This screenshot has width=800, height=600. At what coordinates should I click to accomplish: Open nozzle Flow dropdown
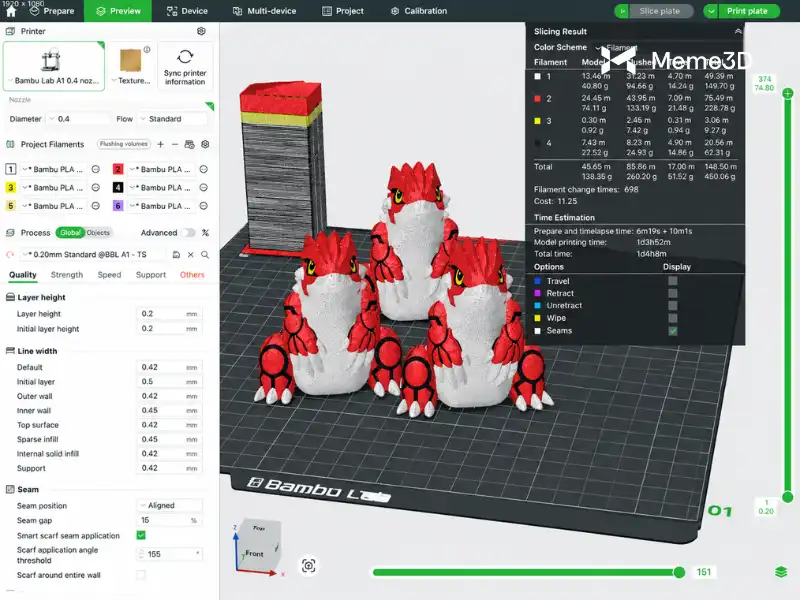(174, 119)
